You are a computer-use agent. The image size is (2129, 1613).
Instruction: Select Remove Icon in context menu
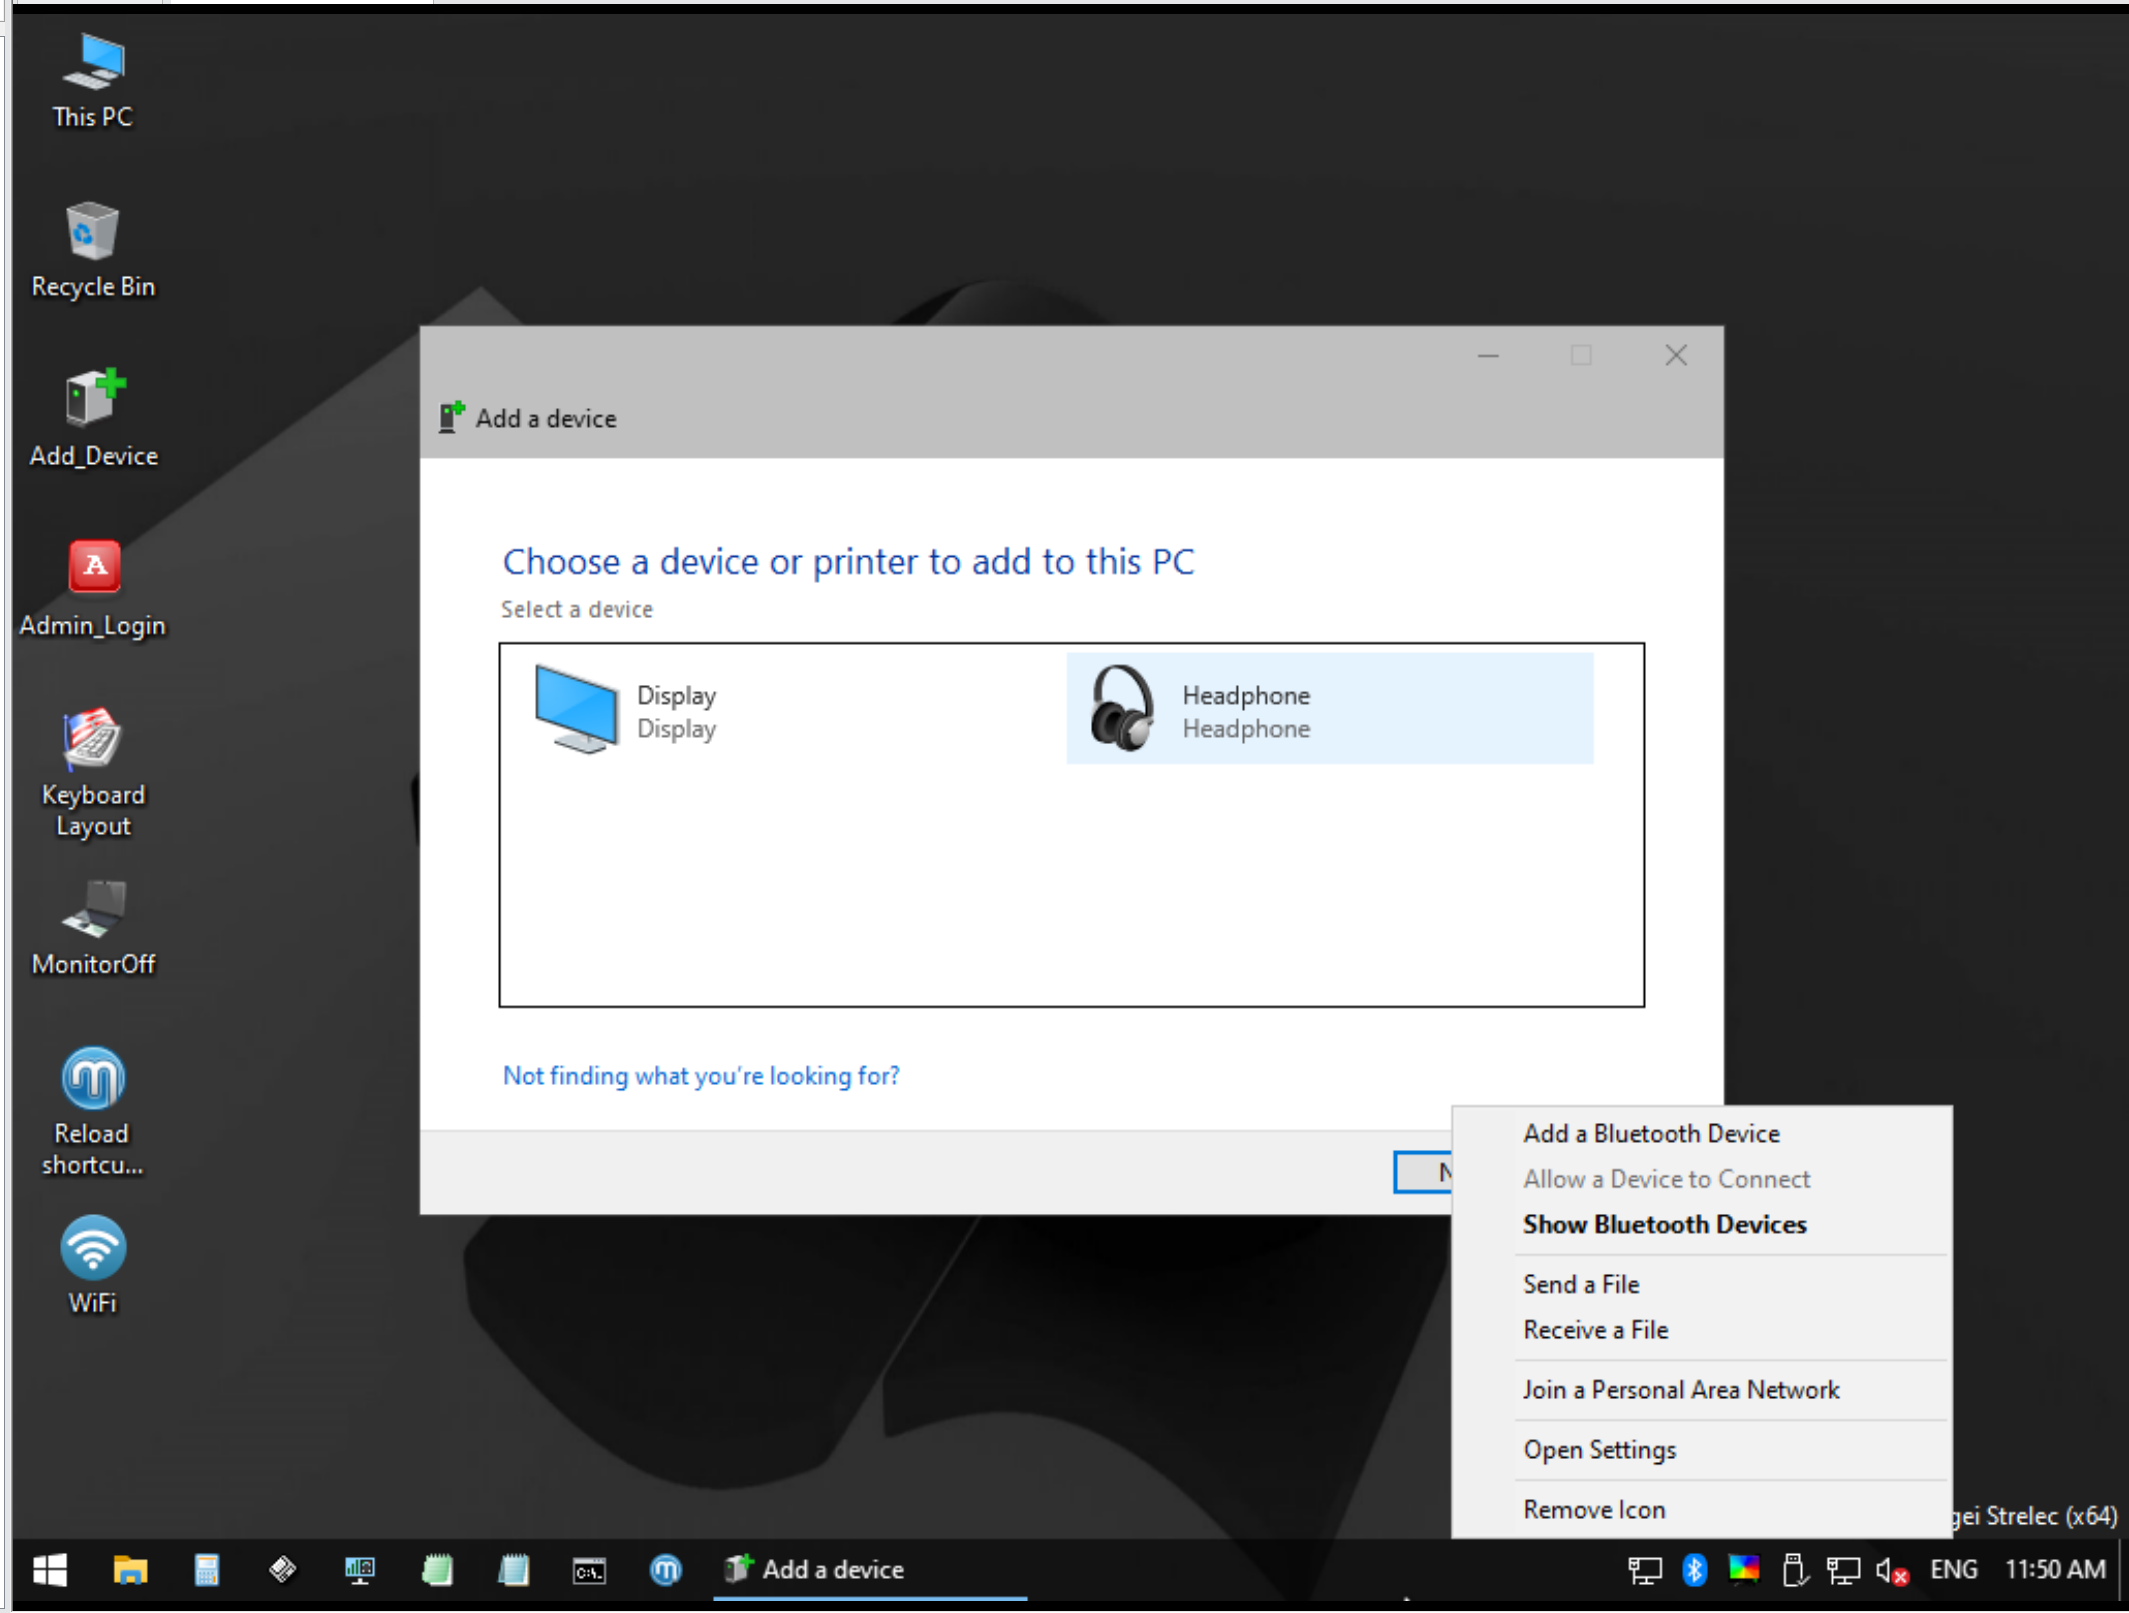(x=1594, y=1509)
